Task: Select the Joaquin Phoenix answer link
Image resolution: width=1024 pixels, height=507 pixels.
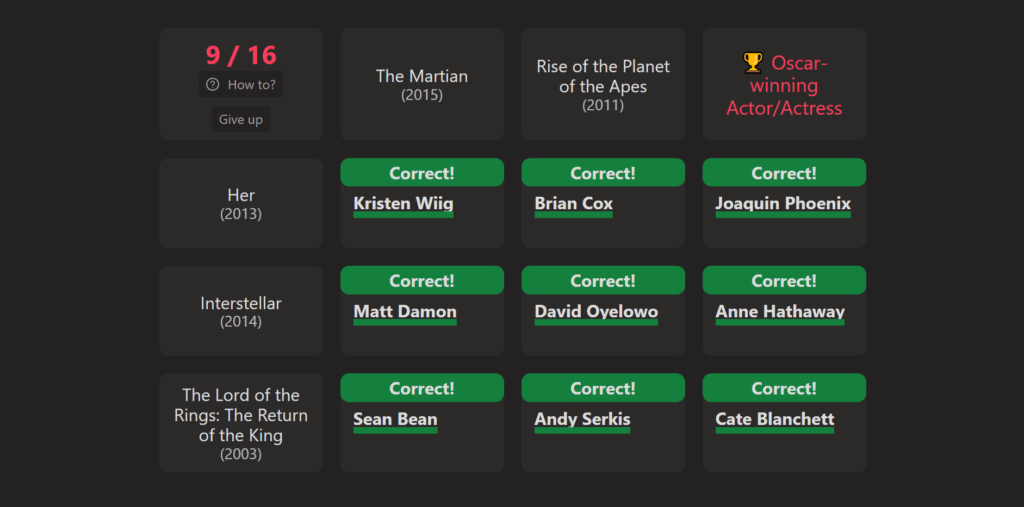Action: 783,204
